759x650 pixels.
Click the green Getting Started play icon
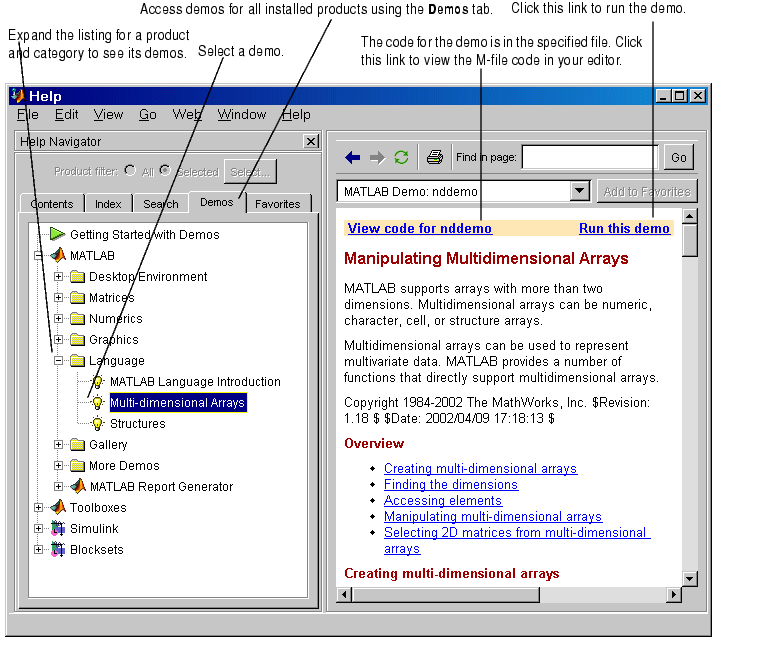click(58, 234)
